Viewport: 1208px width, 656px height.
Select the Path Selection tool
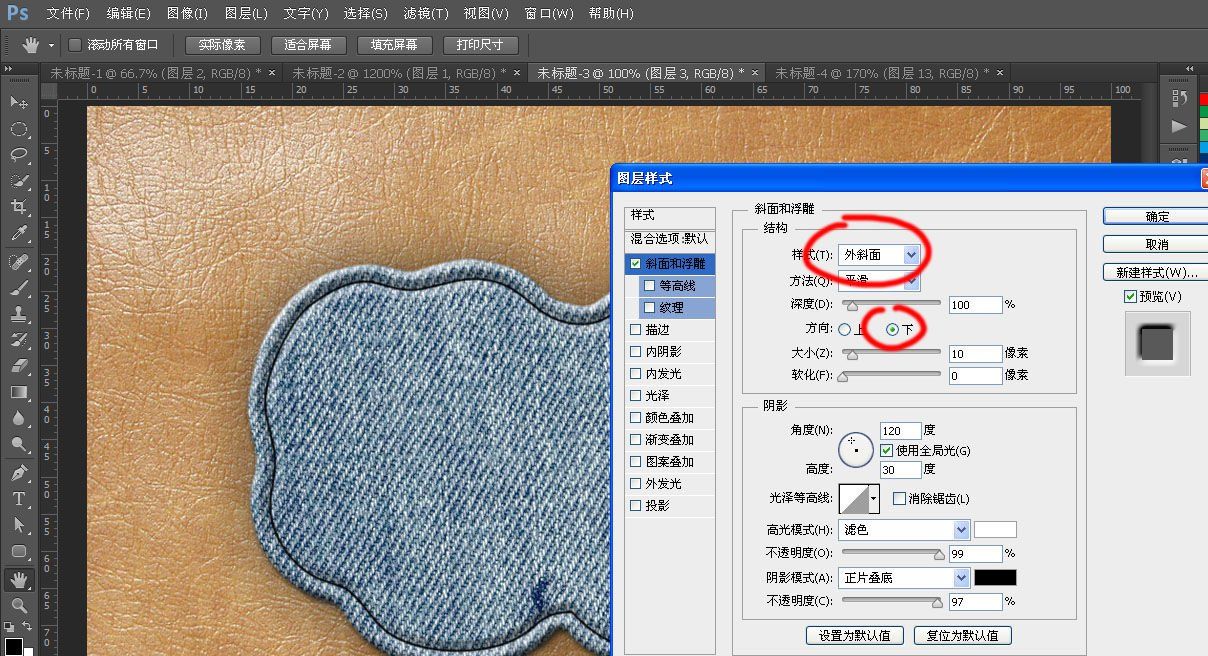(18, 524)
